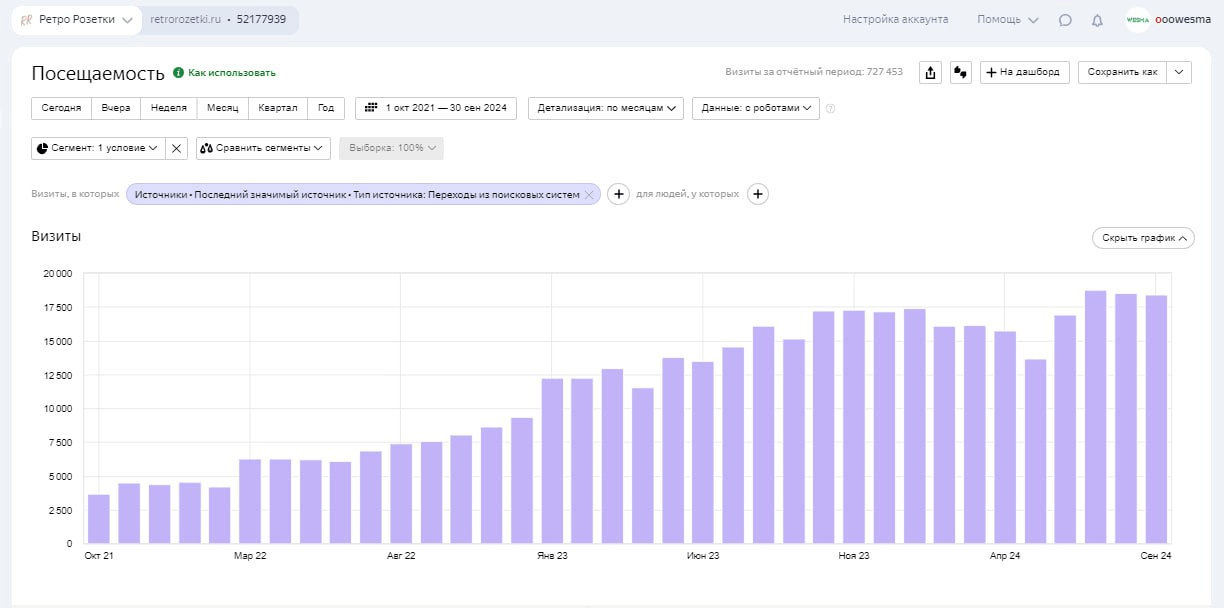The height and width of the screenshot is (608, 1224).
Task: Open the arrow next to Сохранить как
Action: click(1180, 72)
